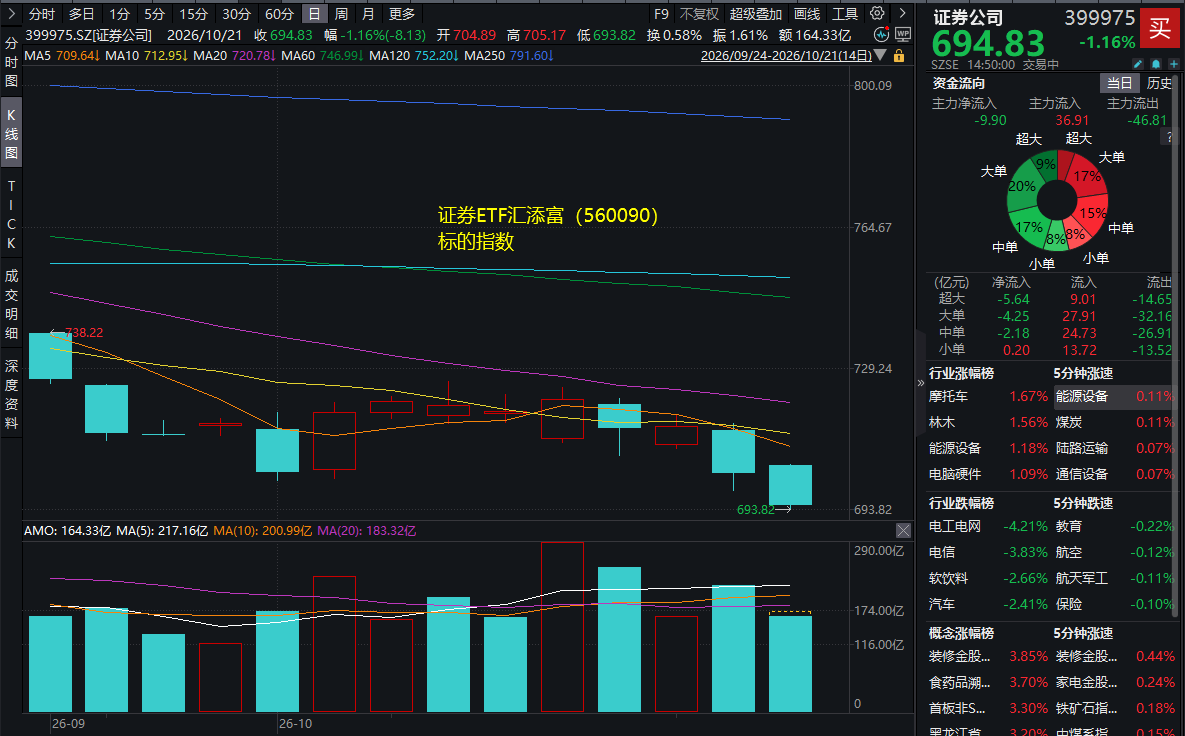Select the 月 monthly K-line tab
Screen dimensions: 1185x736
368,14
